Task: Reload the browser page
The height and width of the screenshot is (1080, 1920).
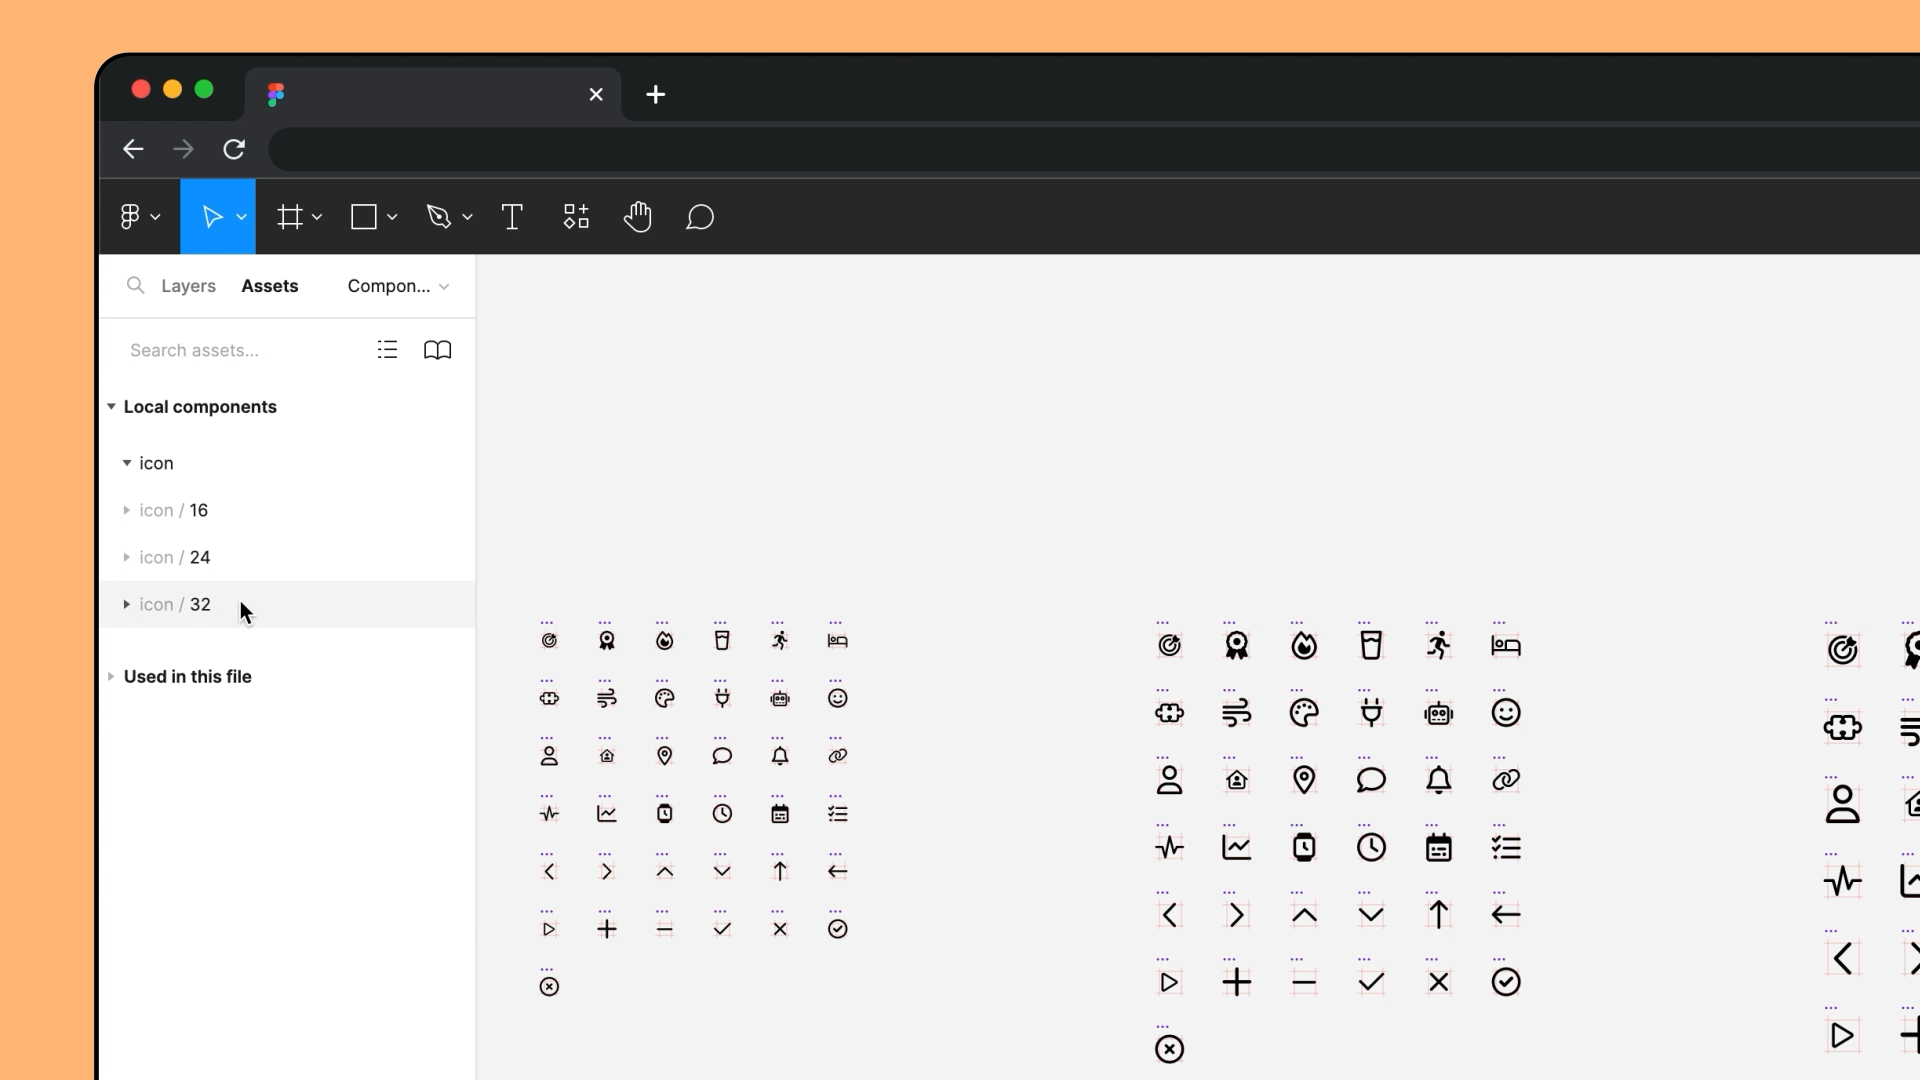Action: pos(234,149)
